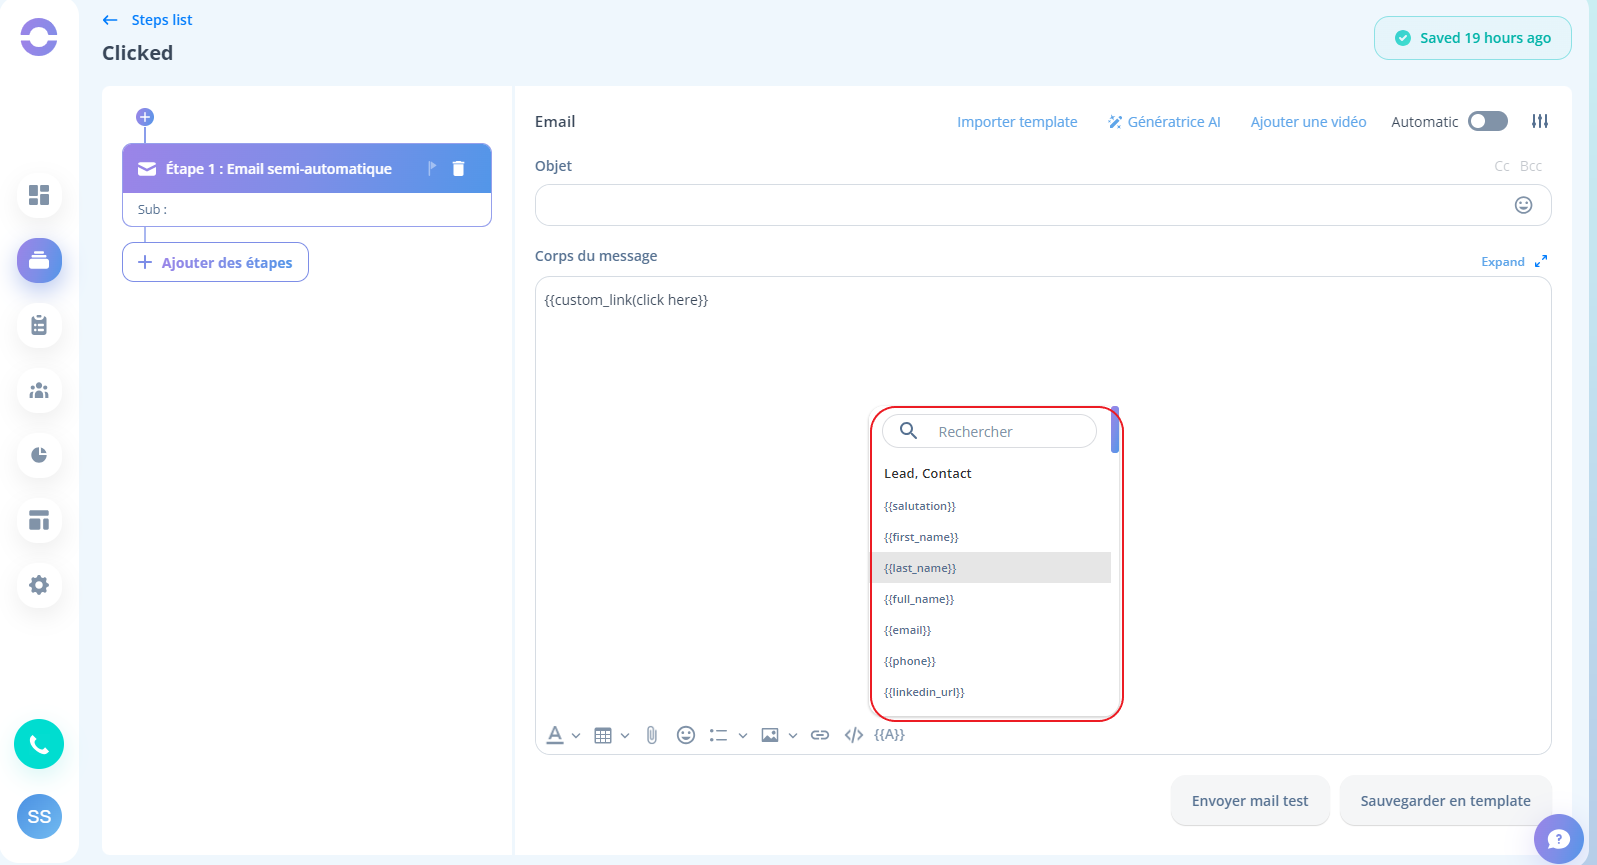Focus the Rechercher search field
Viewport: 1597px width, 865px height.
click(989, 432)
